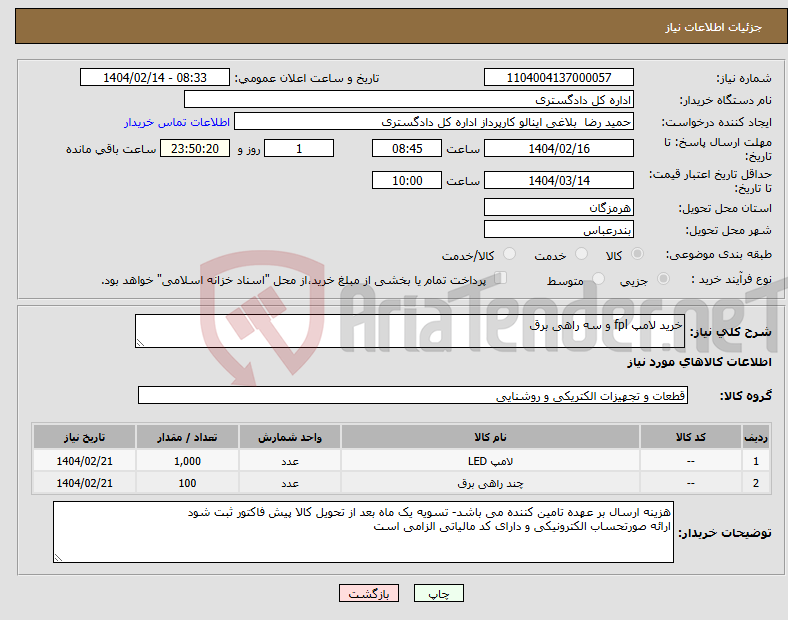Click the اطلاعات کالاهای مورد نیاز heading
The image size is (788, 620).
(x=699, y=362)
